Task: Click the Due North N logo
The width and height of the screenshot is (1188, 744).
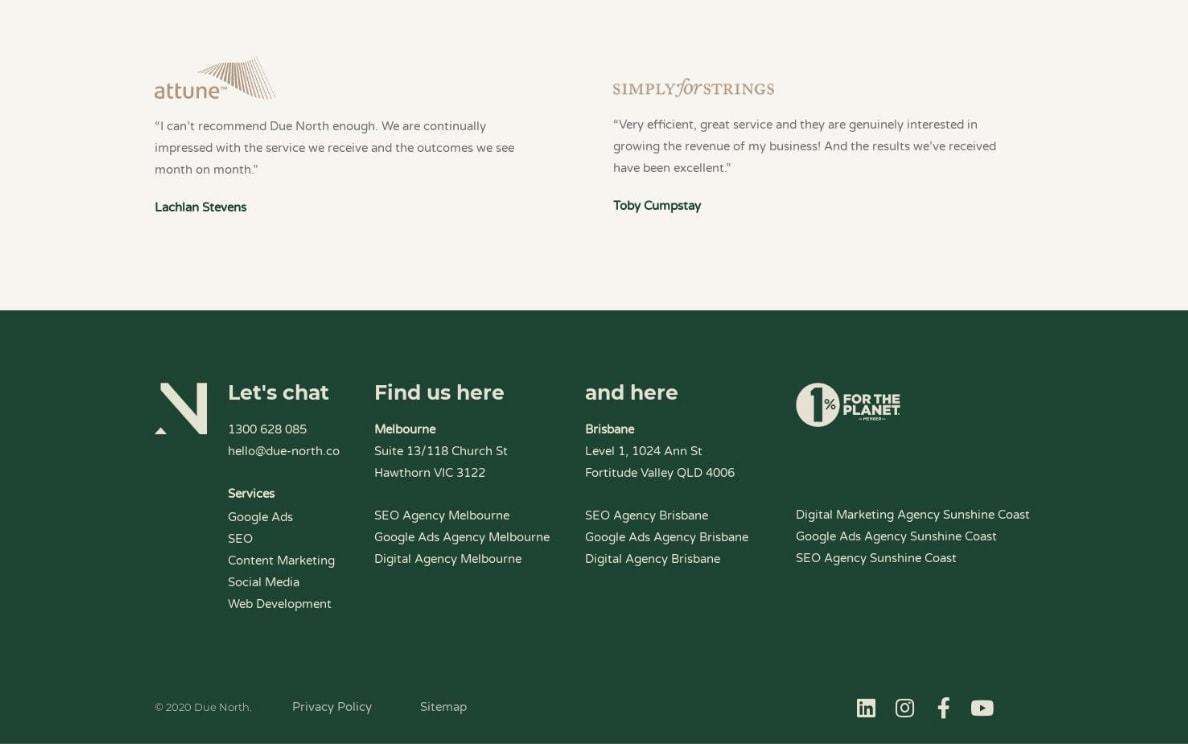Action: pos(181,408)
